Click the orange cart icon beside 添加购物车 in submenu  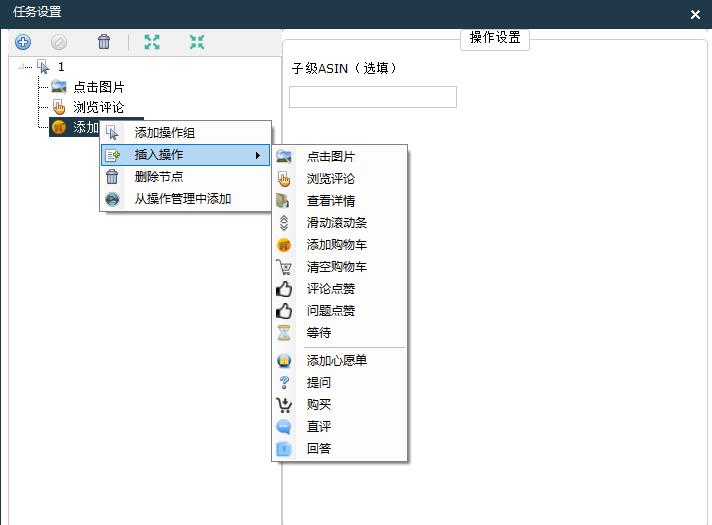pos(284,245)
